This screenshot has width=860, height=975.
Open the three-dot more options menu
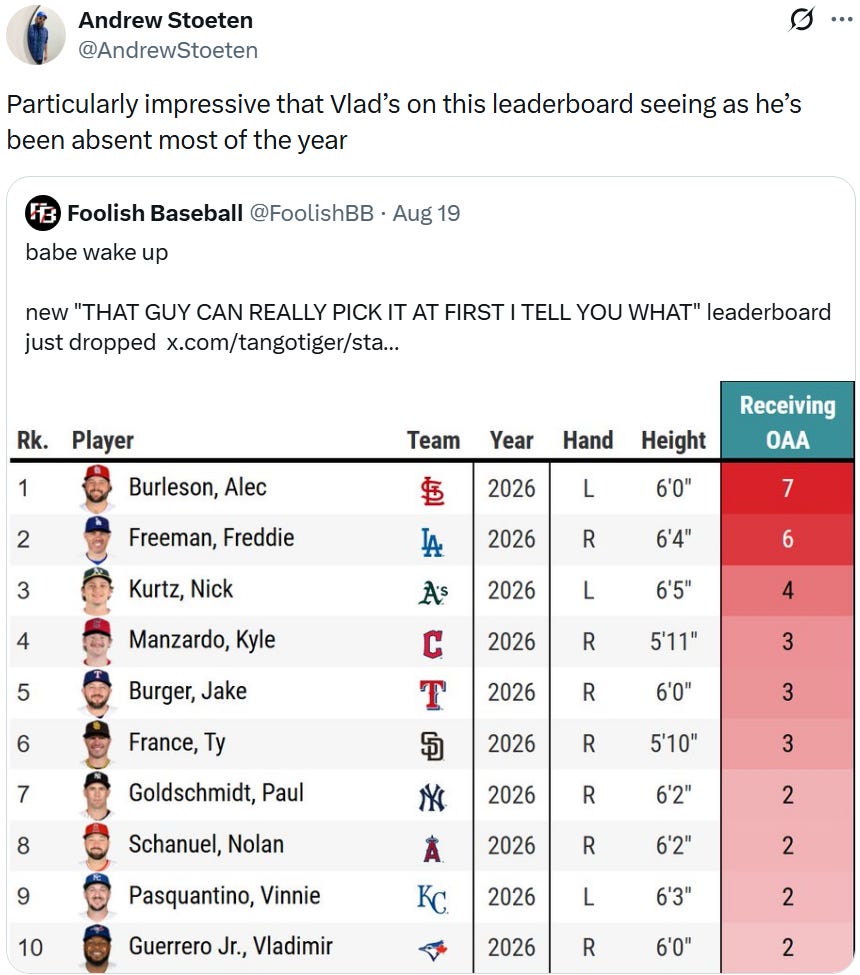(x=842, y=19)
